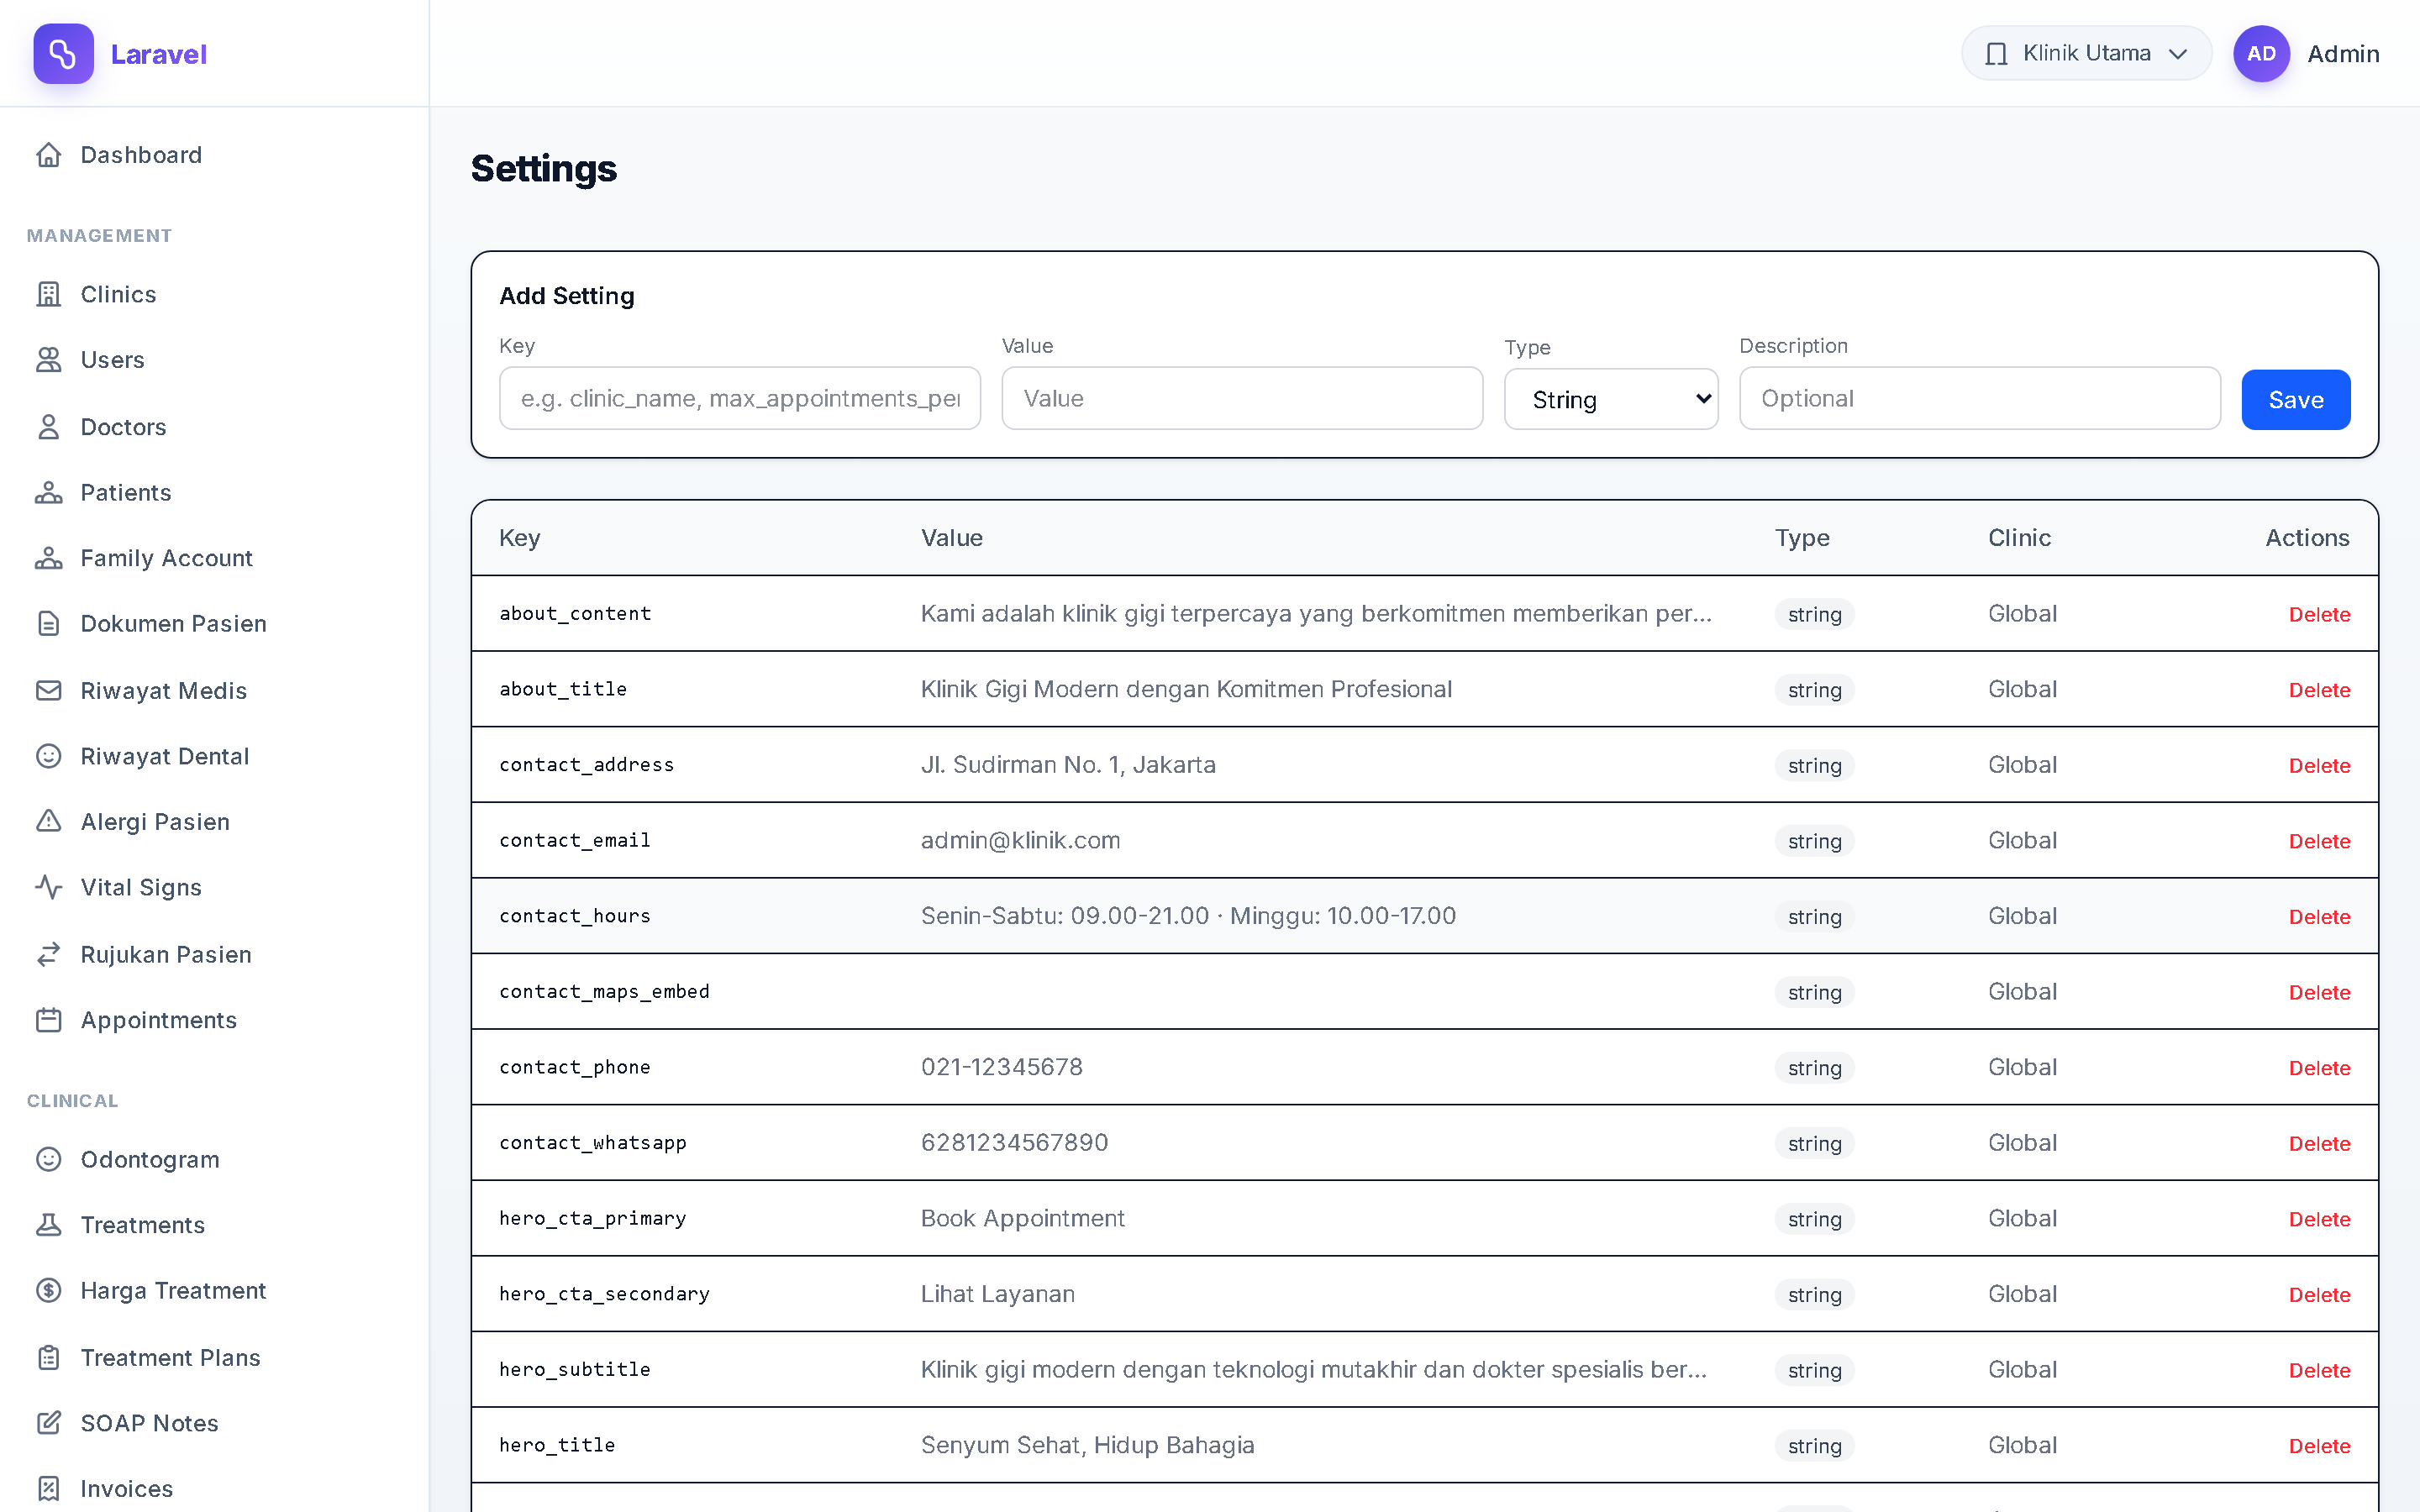Focus the Key input field
The image size is (2420, 1512).
(739, 398)
